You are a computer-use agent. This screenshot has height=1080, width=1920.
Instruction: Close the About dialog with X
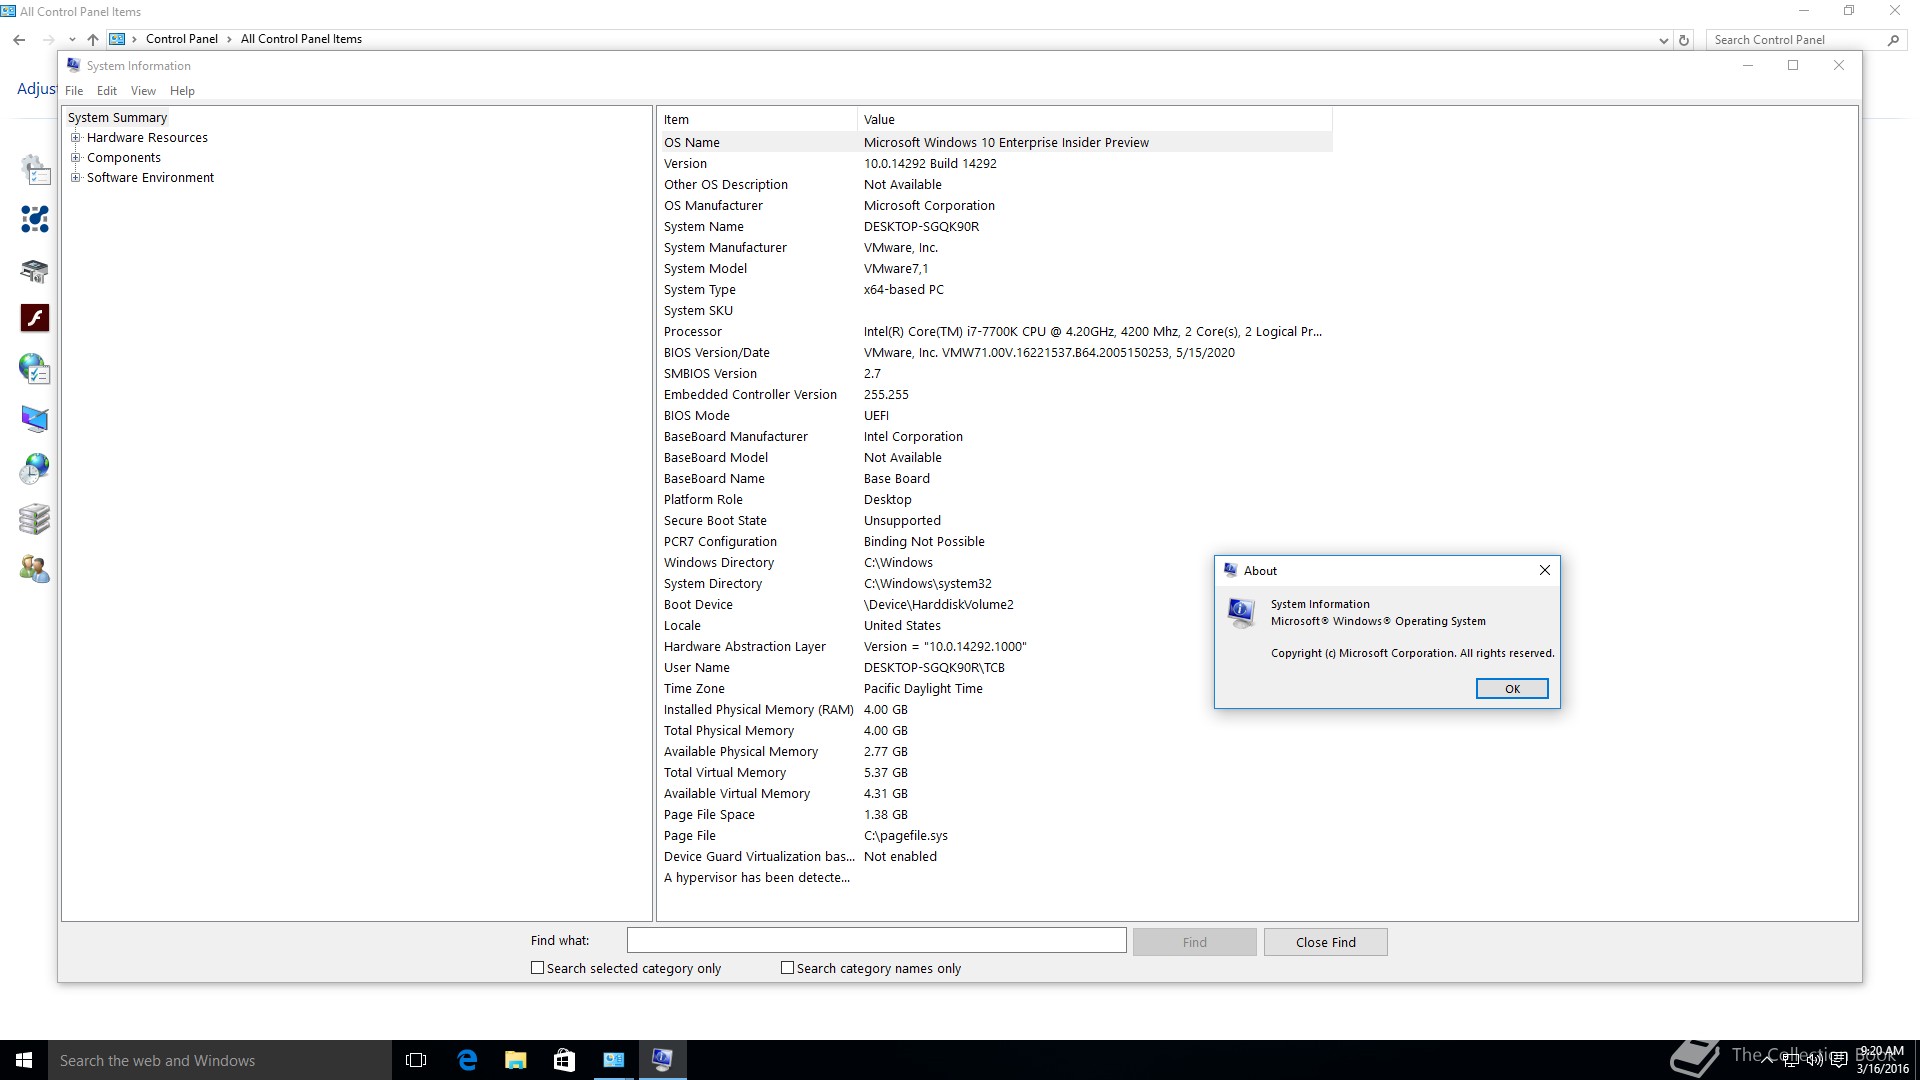point(1544,570)
